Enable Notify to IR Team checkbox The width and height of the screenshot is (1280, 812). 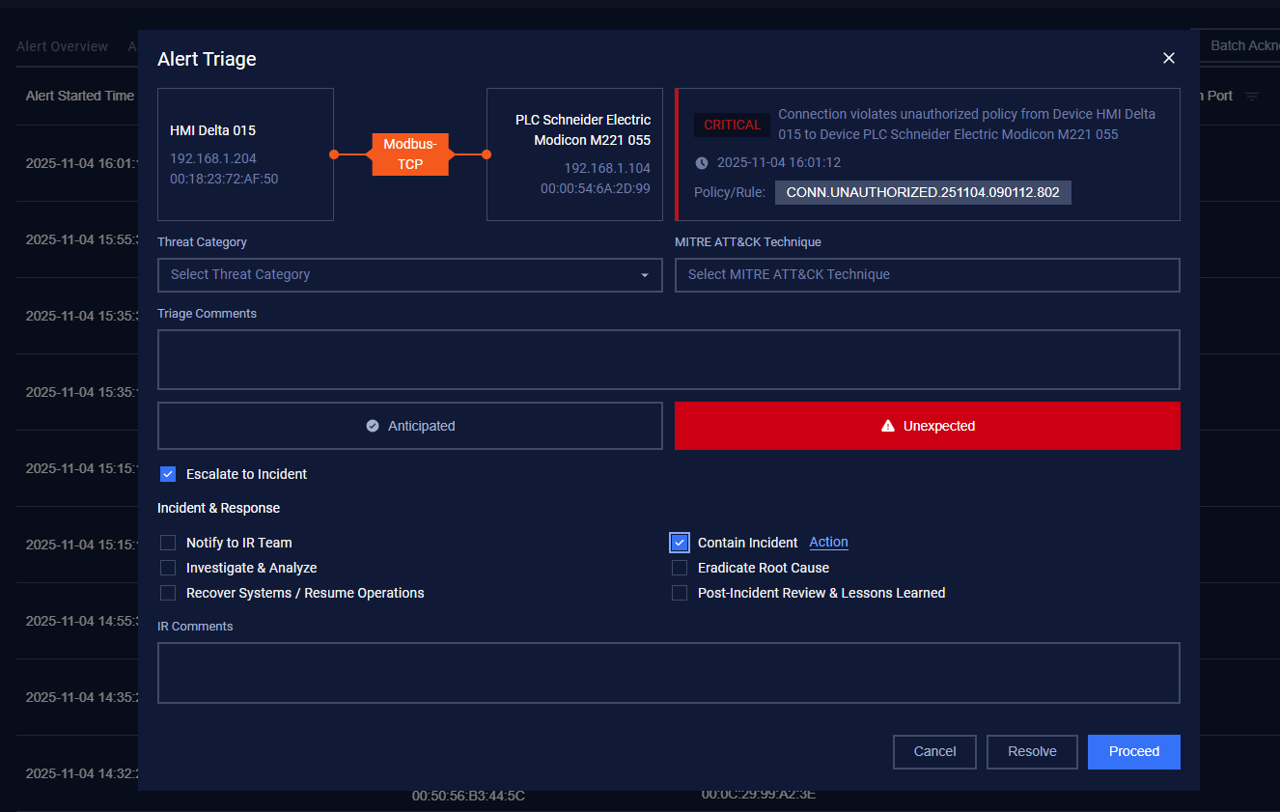168,543
